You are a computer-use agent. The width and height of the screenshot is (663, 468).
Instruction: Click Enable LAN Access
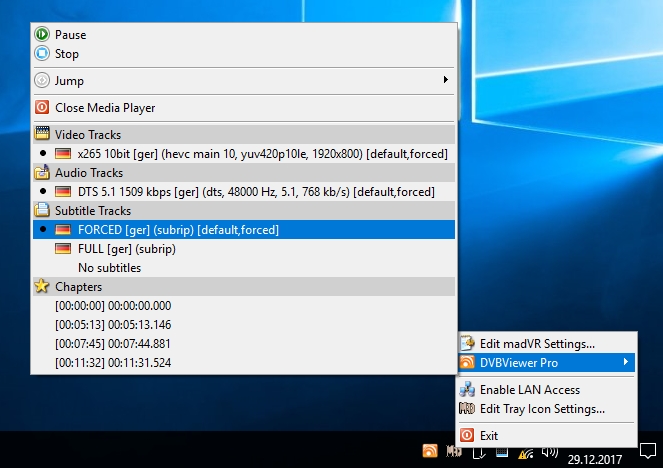[x=546, y=389]
